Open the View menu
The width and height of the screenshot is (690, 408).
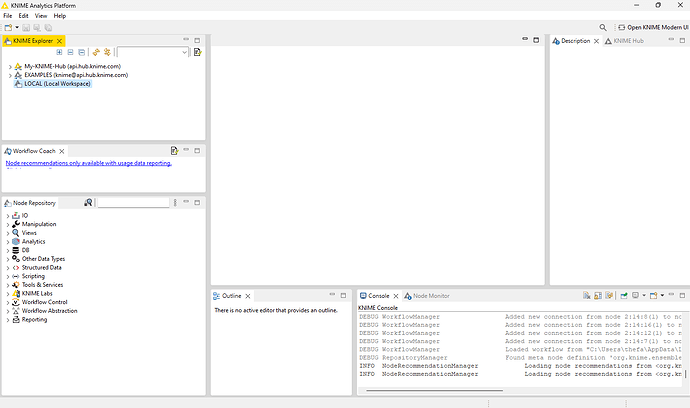(x=41, y=16)
